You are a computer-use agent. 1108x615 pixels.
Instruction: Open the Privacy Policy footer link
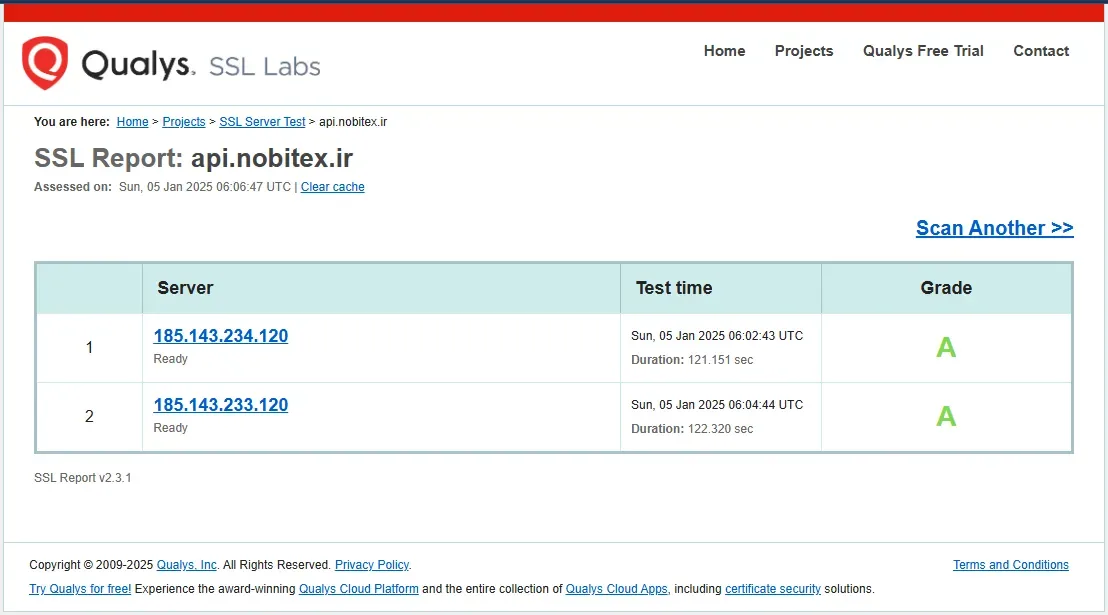pyautogui.click(x=372, y=565)
